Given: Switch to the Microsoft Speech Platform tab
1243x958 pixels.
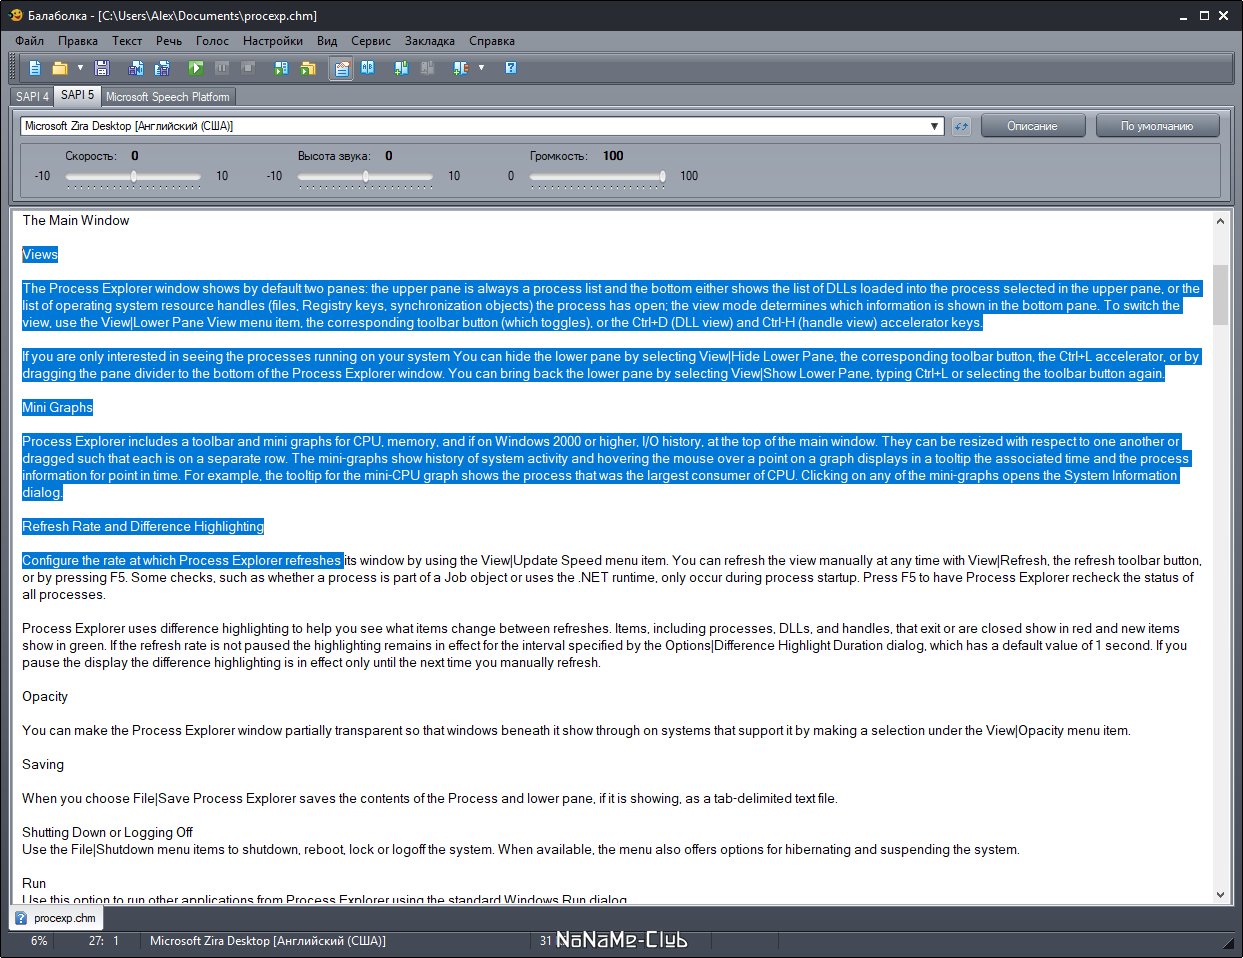Looking at the screenshot, I should (x=168, y=97).
